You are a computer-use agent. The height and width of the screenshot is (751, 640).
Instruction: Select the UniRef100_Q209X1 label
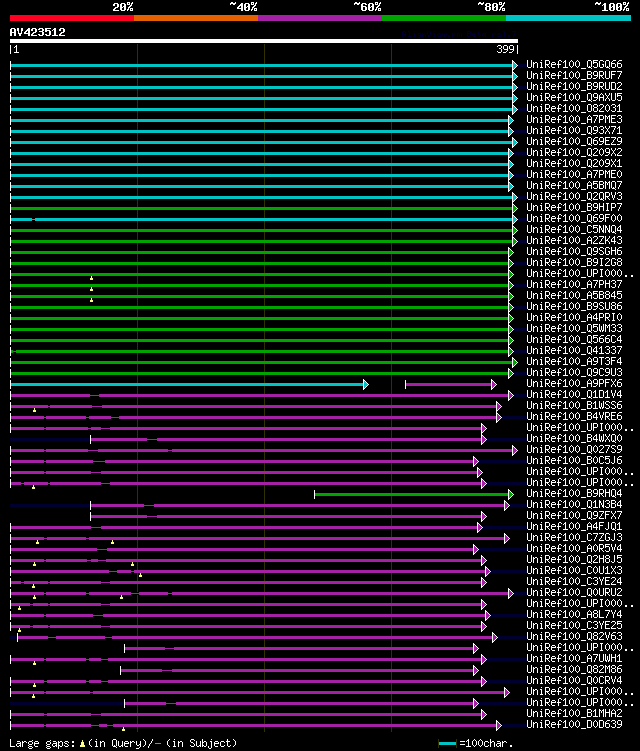pyautogui.click(x=574, y=163)
